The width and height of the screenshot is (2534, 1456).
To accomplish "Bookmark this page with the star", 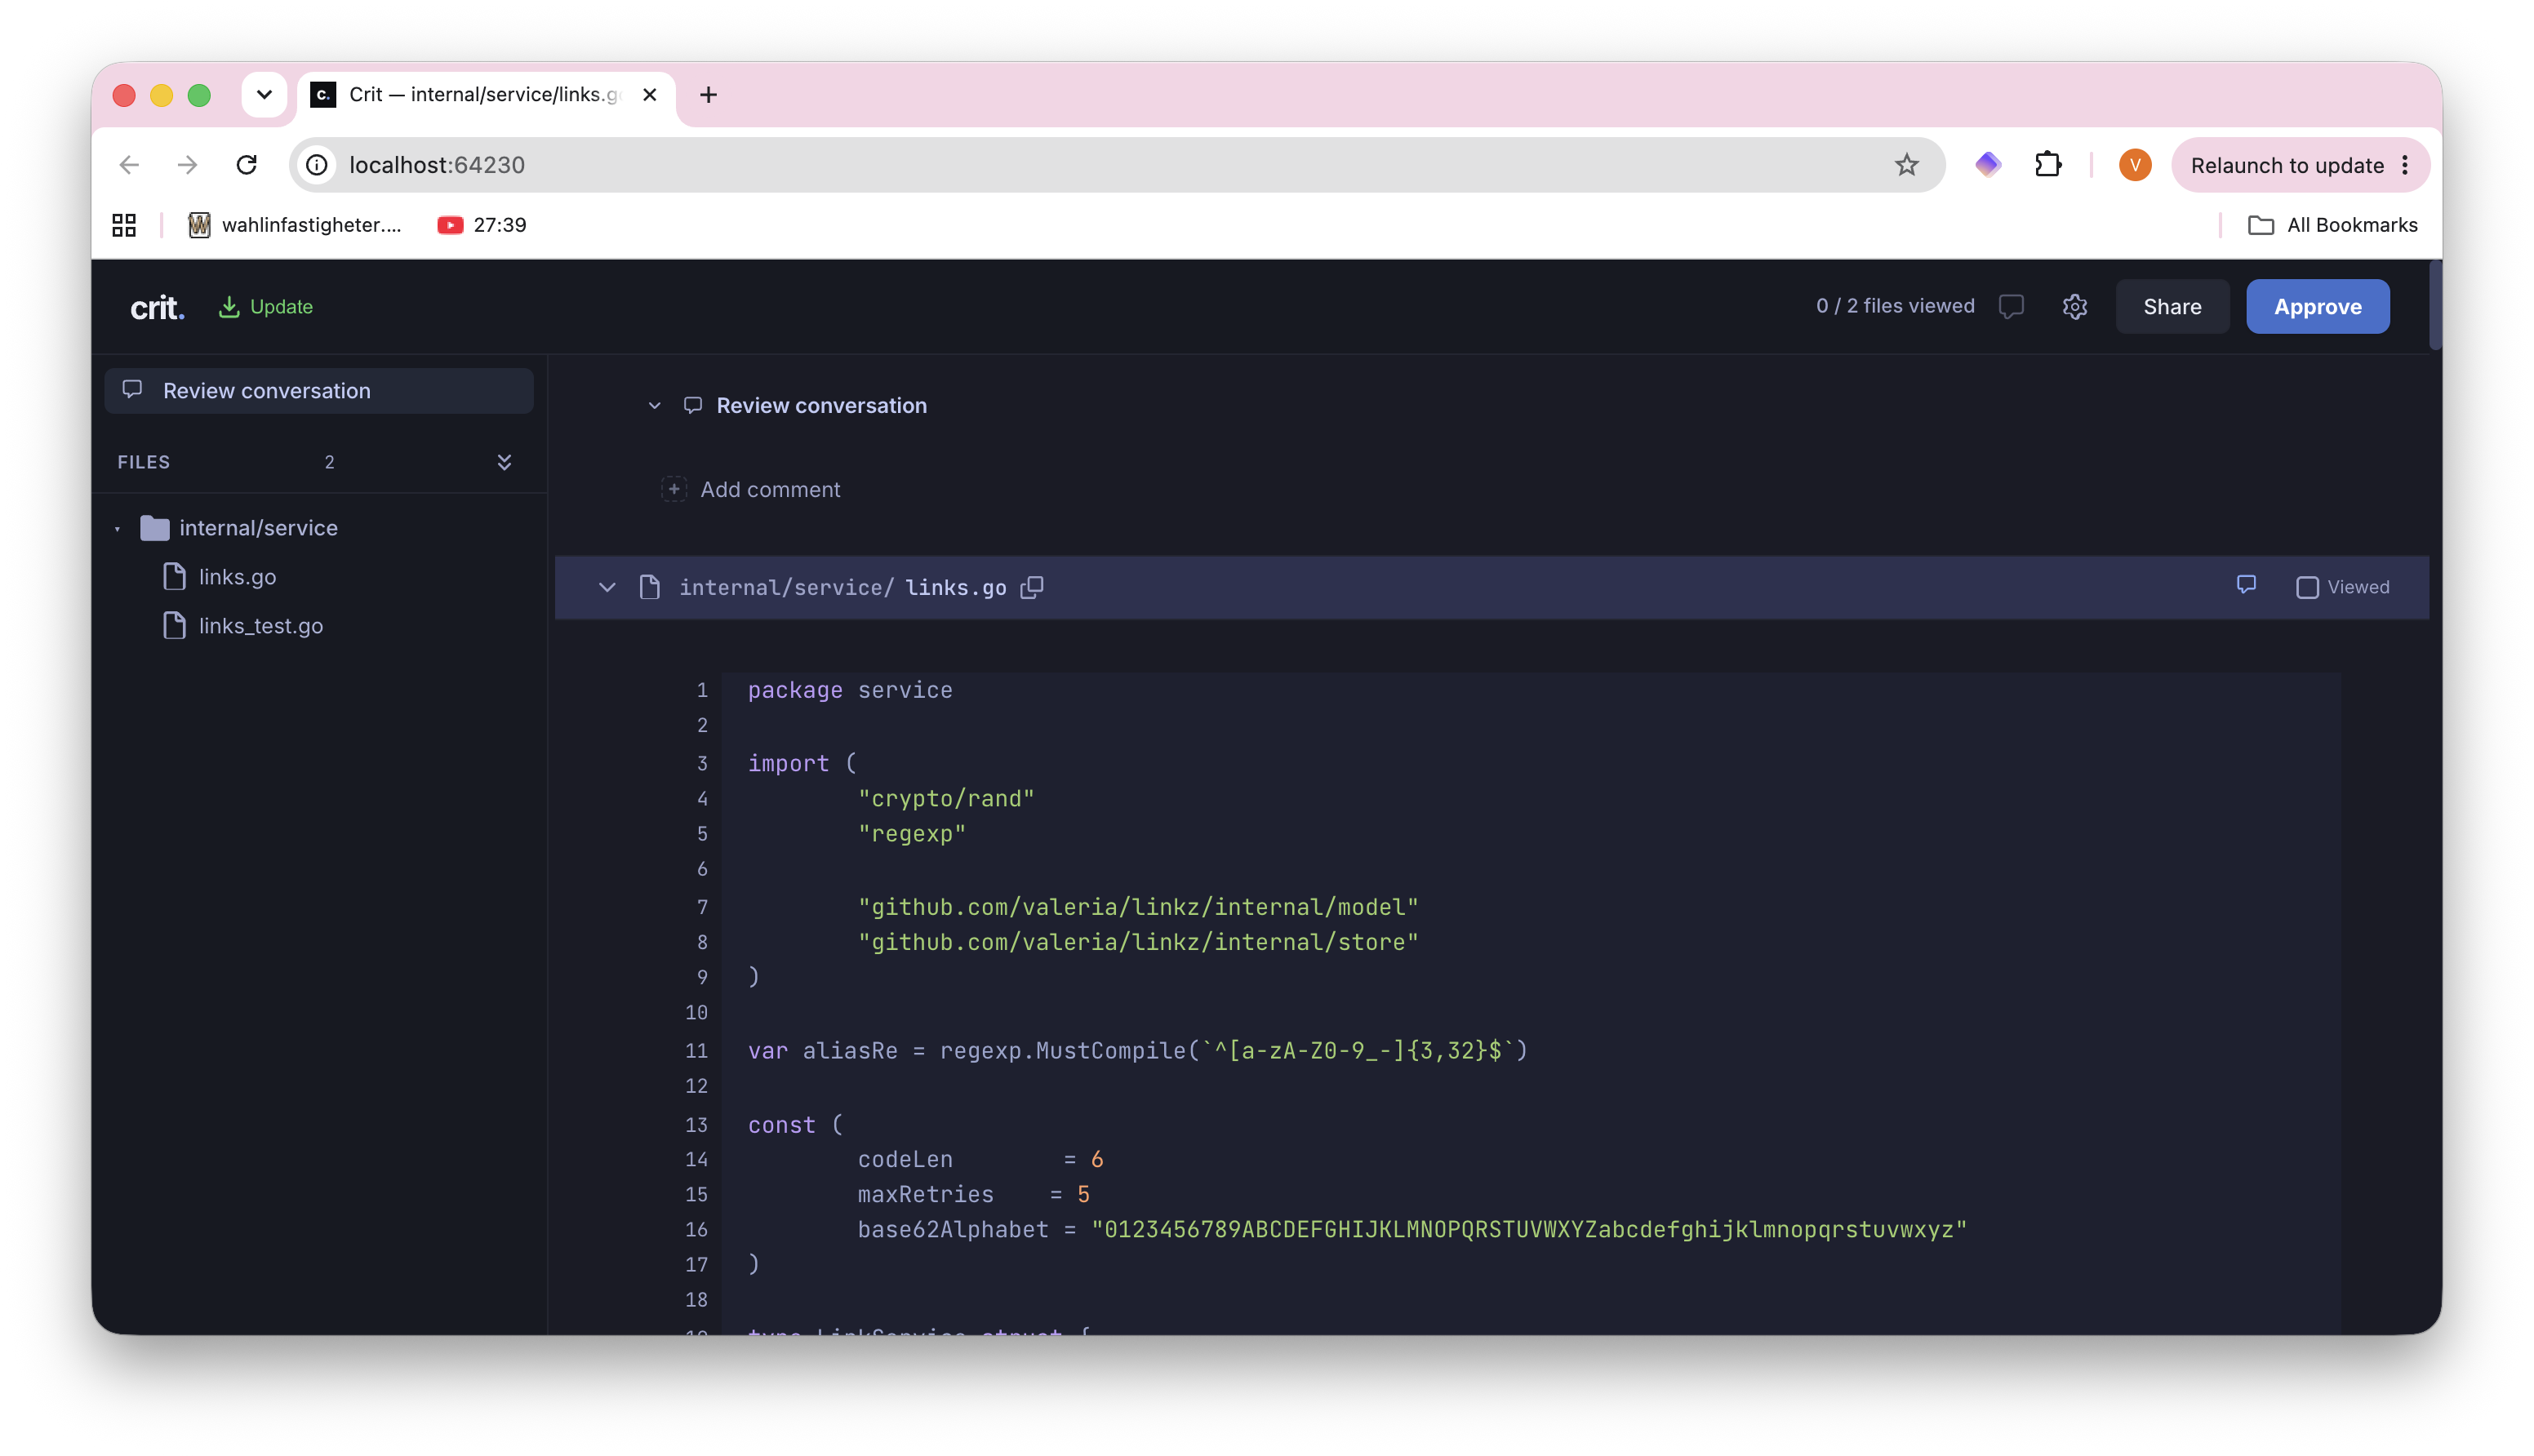I will (x=1906, y=165).
